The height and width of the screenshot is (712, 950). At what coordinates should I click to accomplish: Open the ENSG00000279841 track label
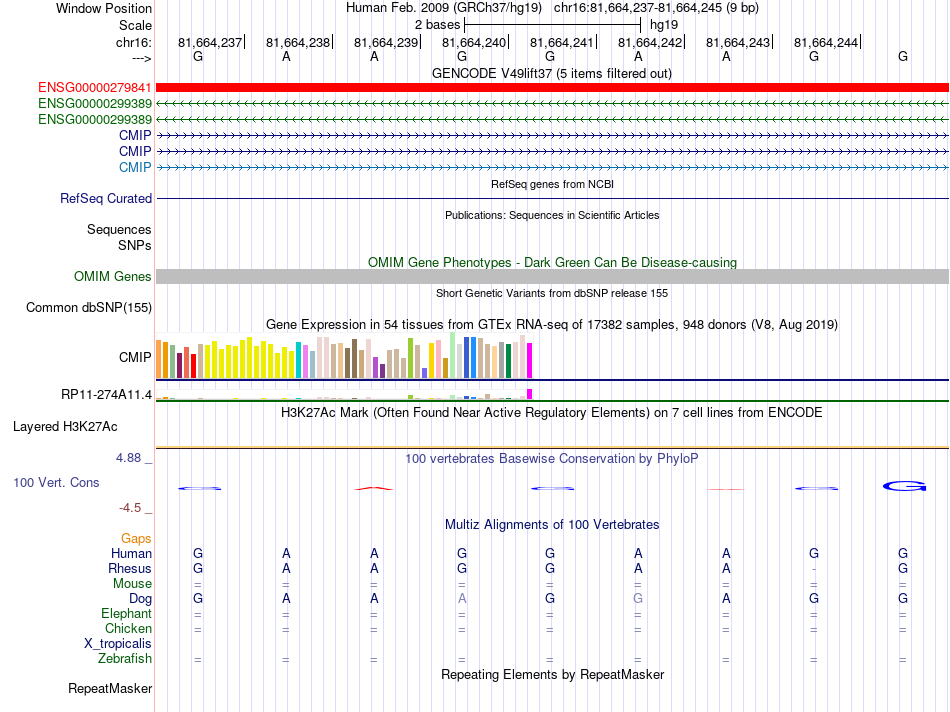point(95,88)
